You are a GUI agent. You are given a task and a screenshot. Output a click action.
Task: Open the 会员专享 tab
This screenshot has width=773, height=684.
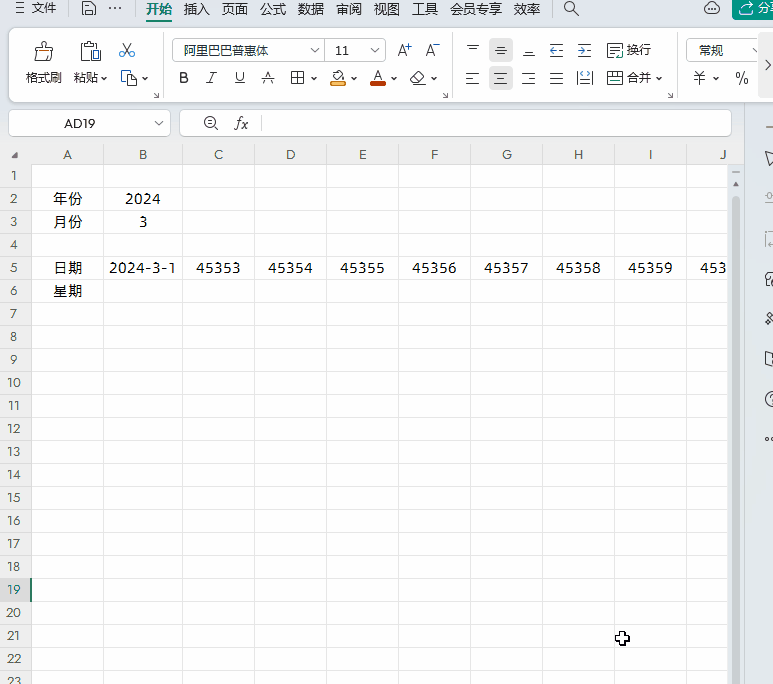tap(476, 9)
